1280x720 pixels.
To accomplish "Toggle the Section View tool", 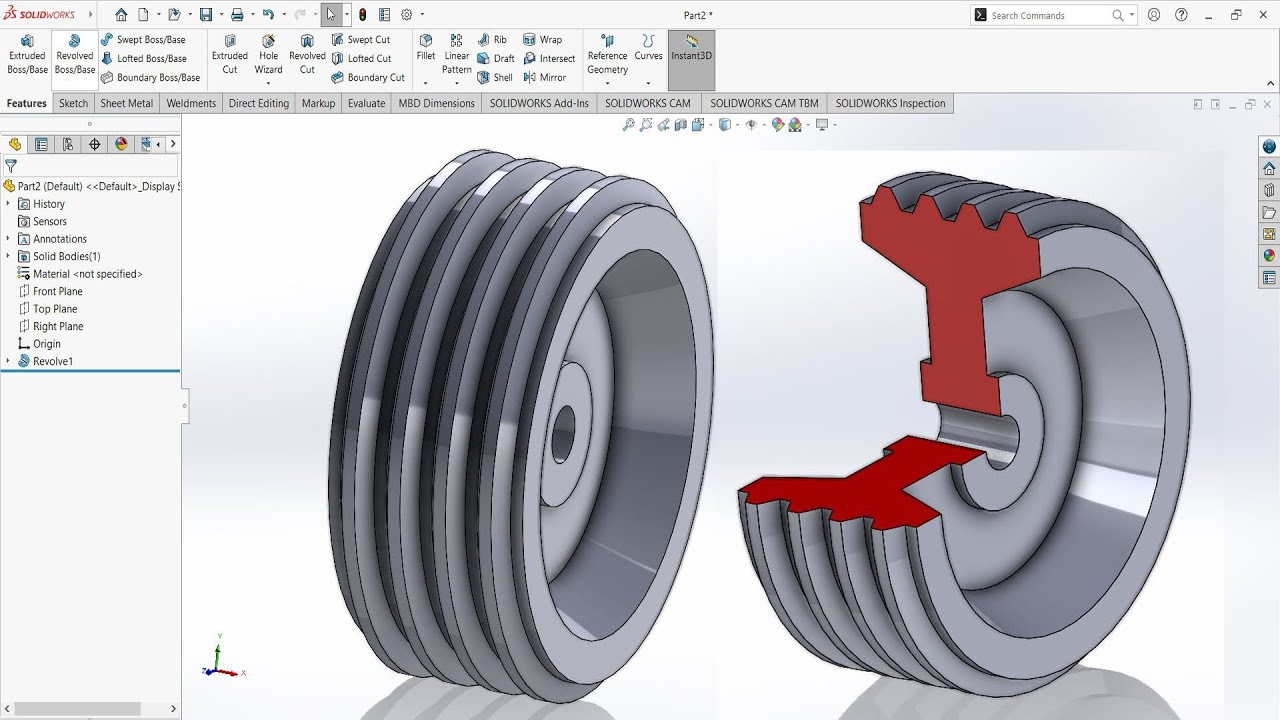I will tap(681, 125).
